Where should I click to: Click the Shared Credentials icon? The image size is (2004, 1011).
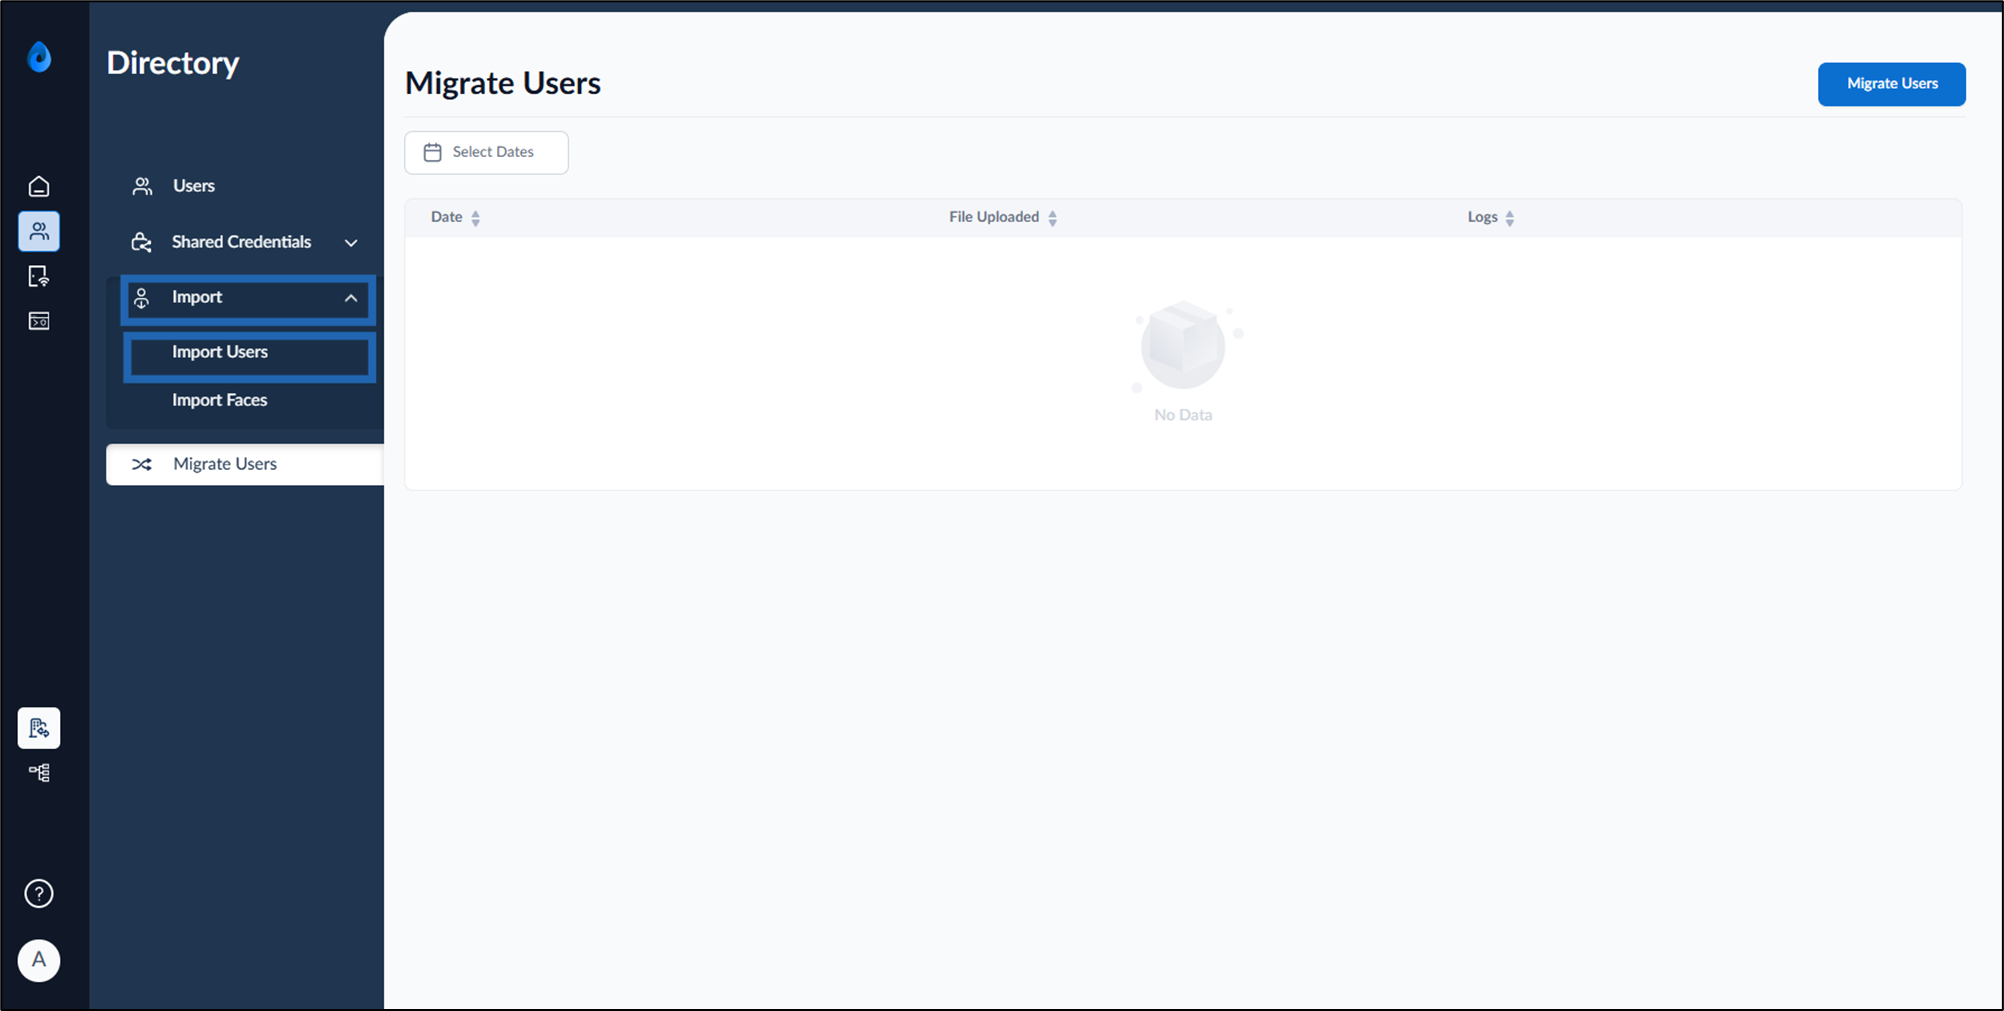pyautogui.click(x=142, y=242)
